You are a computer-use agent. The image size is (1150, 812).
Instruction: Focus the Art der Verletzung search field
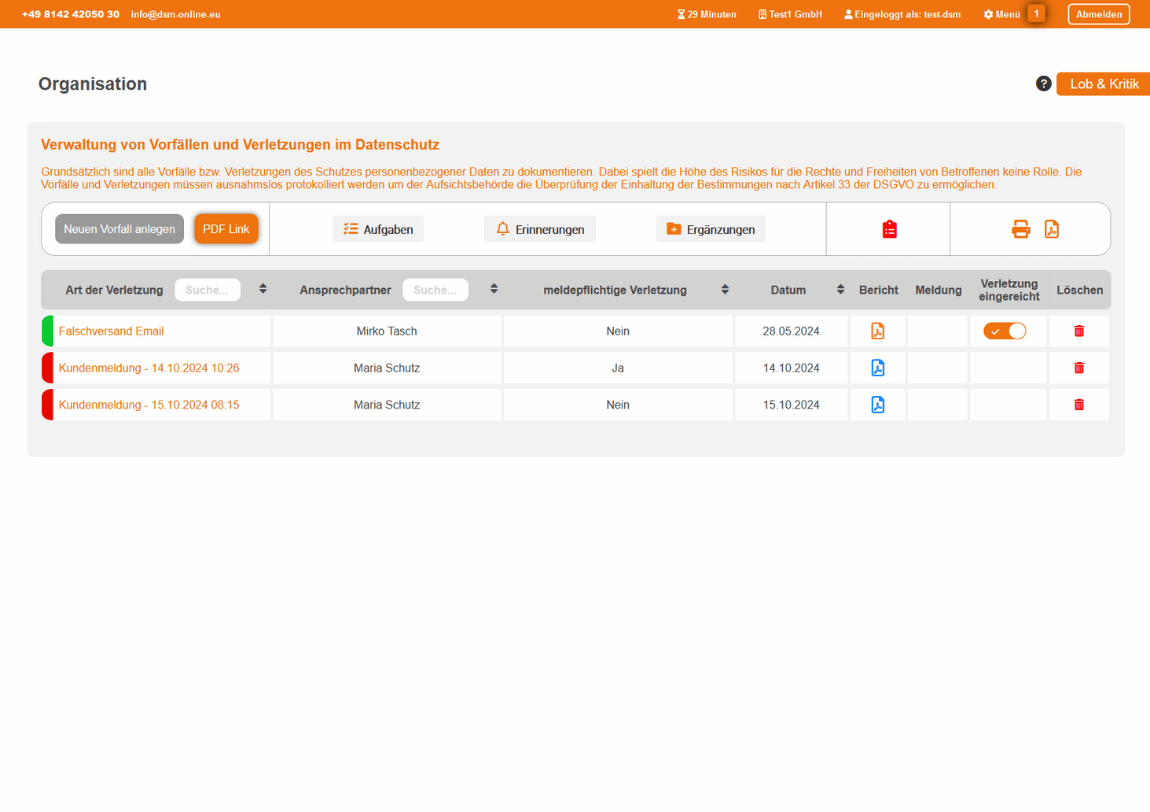tap(207, 290)
